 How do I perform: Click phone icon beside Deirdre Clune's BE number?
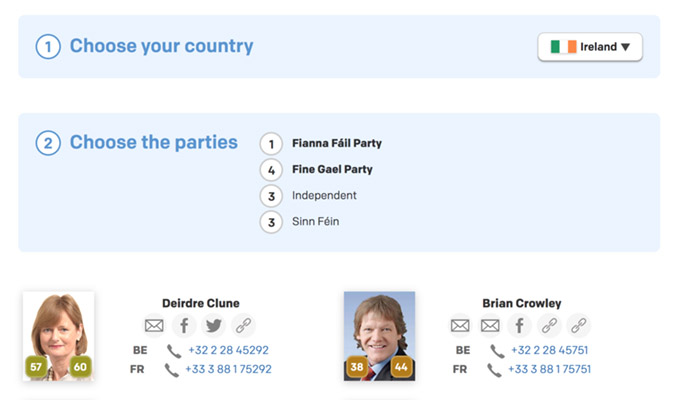coord(174,351)
